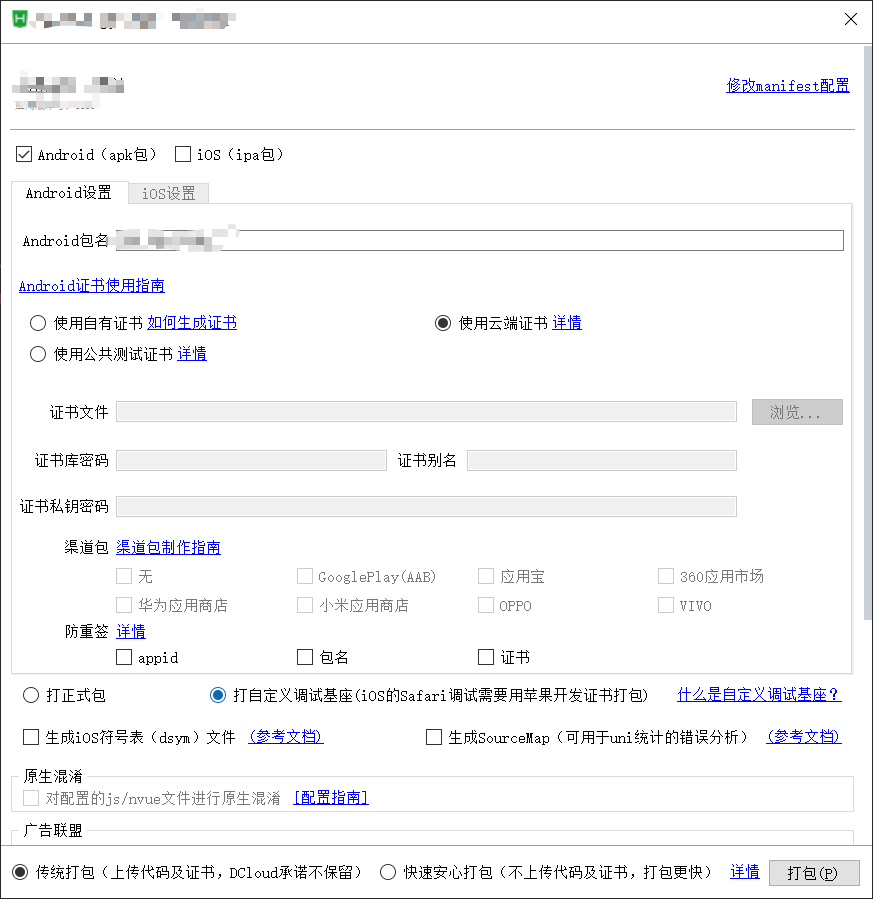Select 使用公共测试证书 option

[37, 353]
